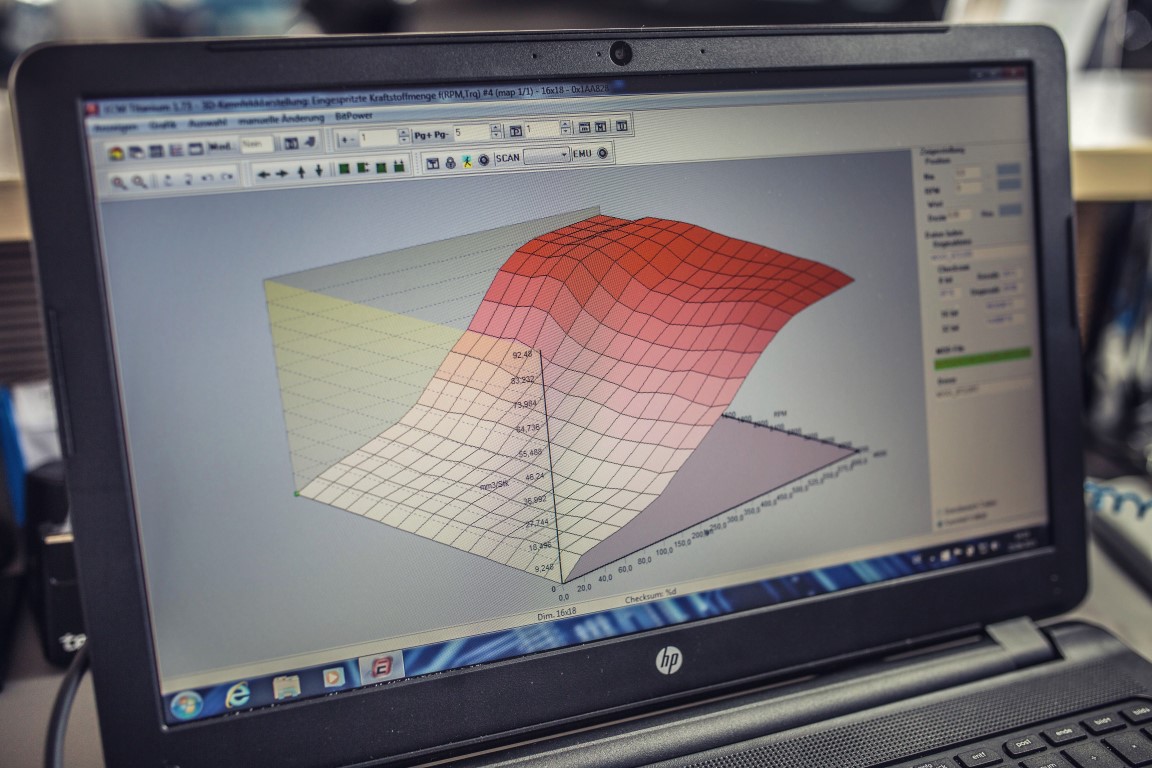Click the down arrow navigation icon
Screen dimensions: 1152x768
(319, 171)
